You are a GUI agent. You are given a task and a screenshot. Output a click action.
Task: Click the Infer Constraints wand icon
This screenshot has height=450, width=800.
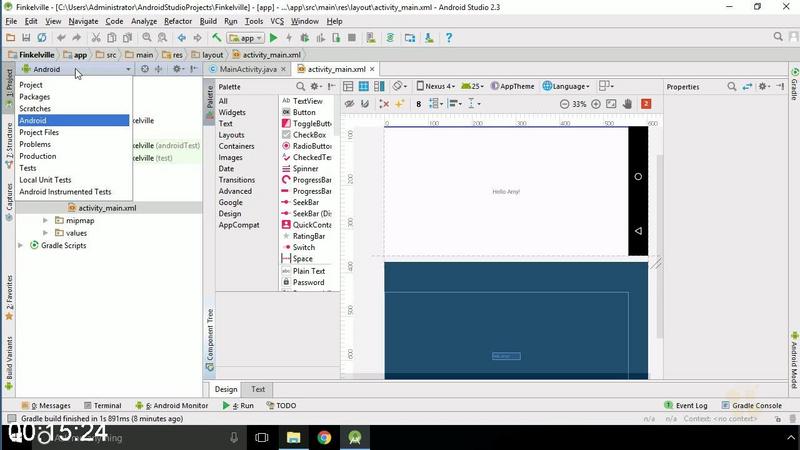point(399,104)
